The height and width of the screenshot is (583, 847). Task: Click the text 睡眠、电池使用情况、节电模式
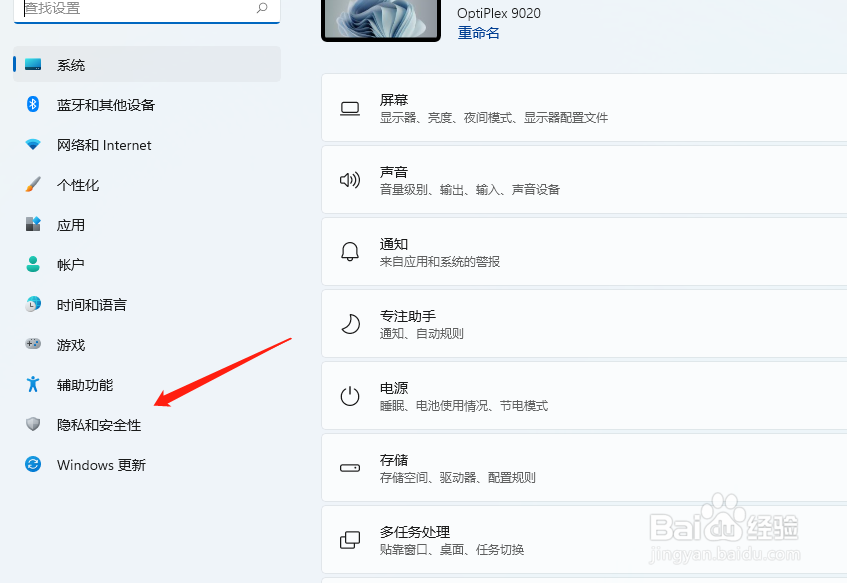pyautogui.click(x=464, y=406)
